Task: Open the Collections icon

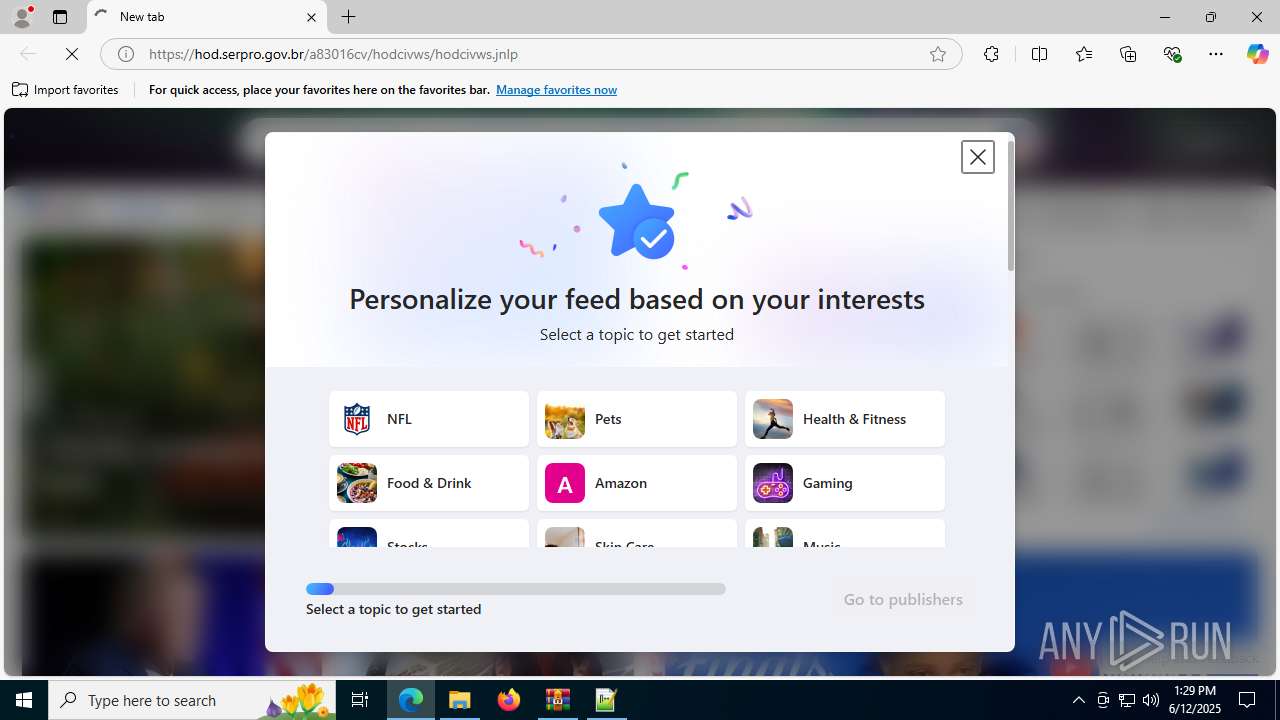Action: 1128,54
